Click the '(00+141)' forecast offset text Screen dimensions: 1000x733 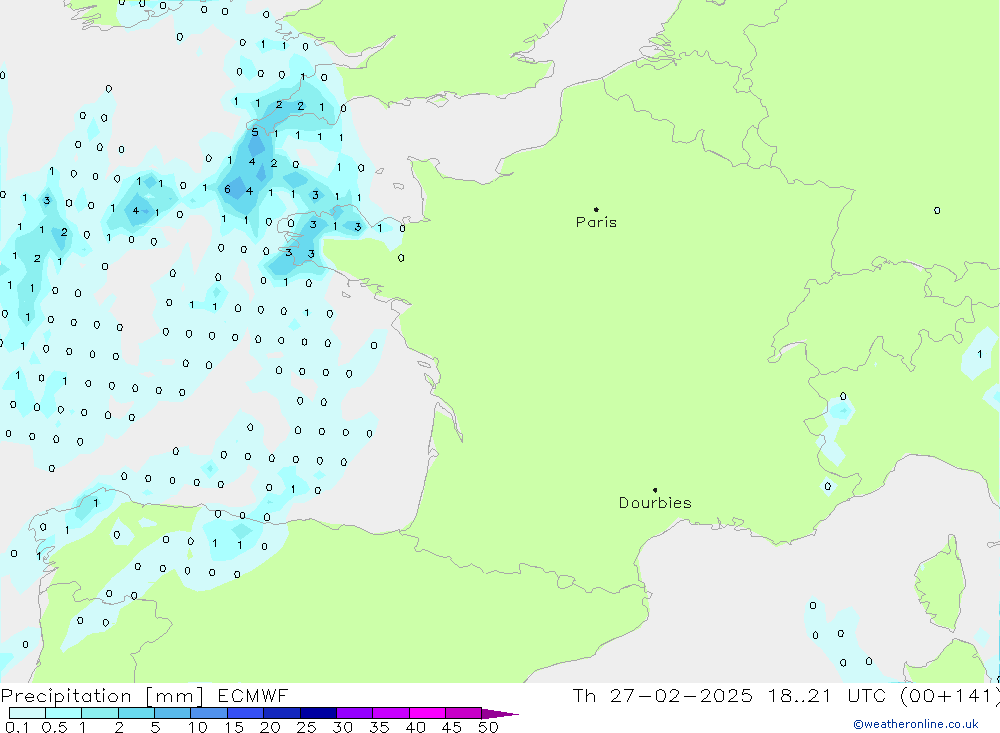tap(950, 696)
